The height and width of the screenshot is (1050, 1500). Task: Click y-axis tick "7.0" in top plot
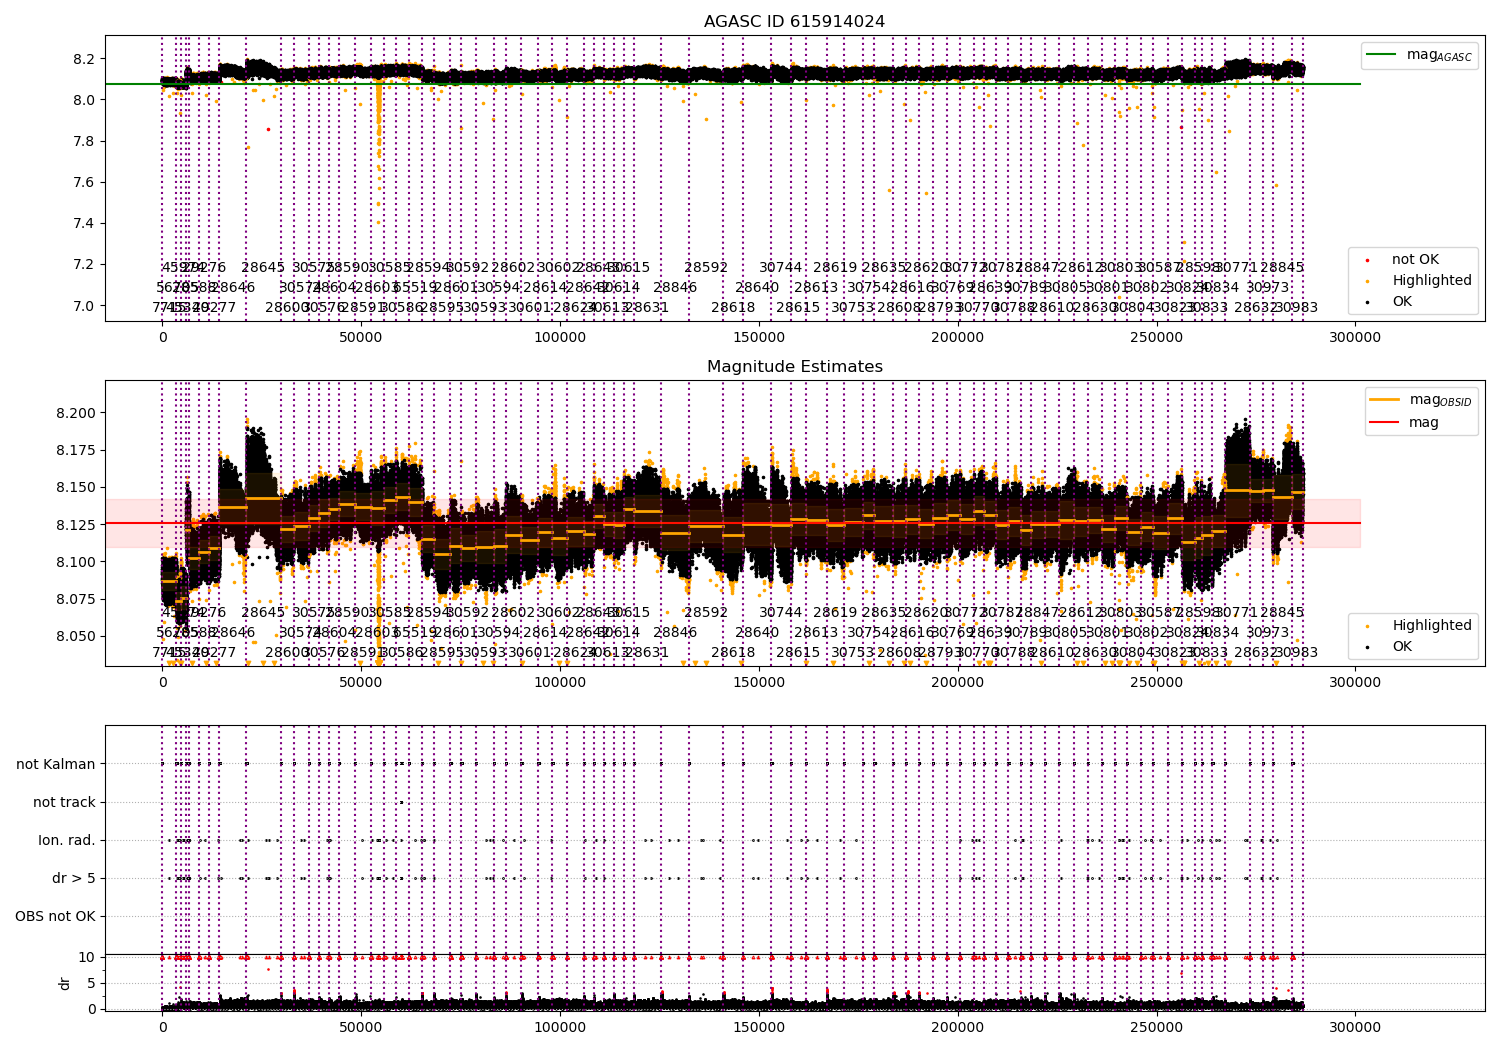pyautogui.click(x=84, y=306)
